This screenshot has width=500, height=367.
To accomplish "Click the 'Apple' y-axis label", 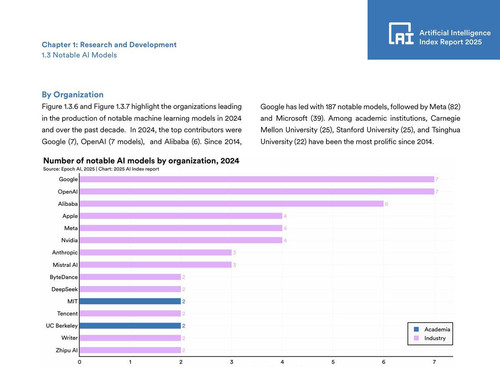I will [70, 216].
